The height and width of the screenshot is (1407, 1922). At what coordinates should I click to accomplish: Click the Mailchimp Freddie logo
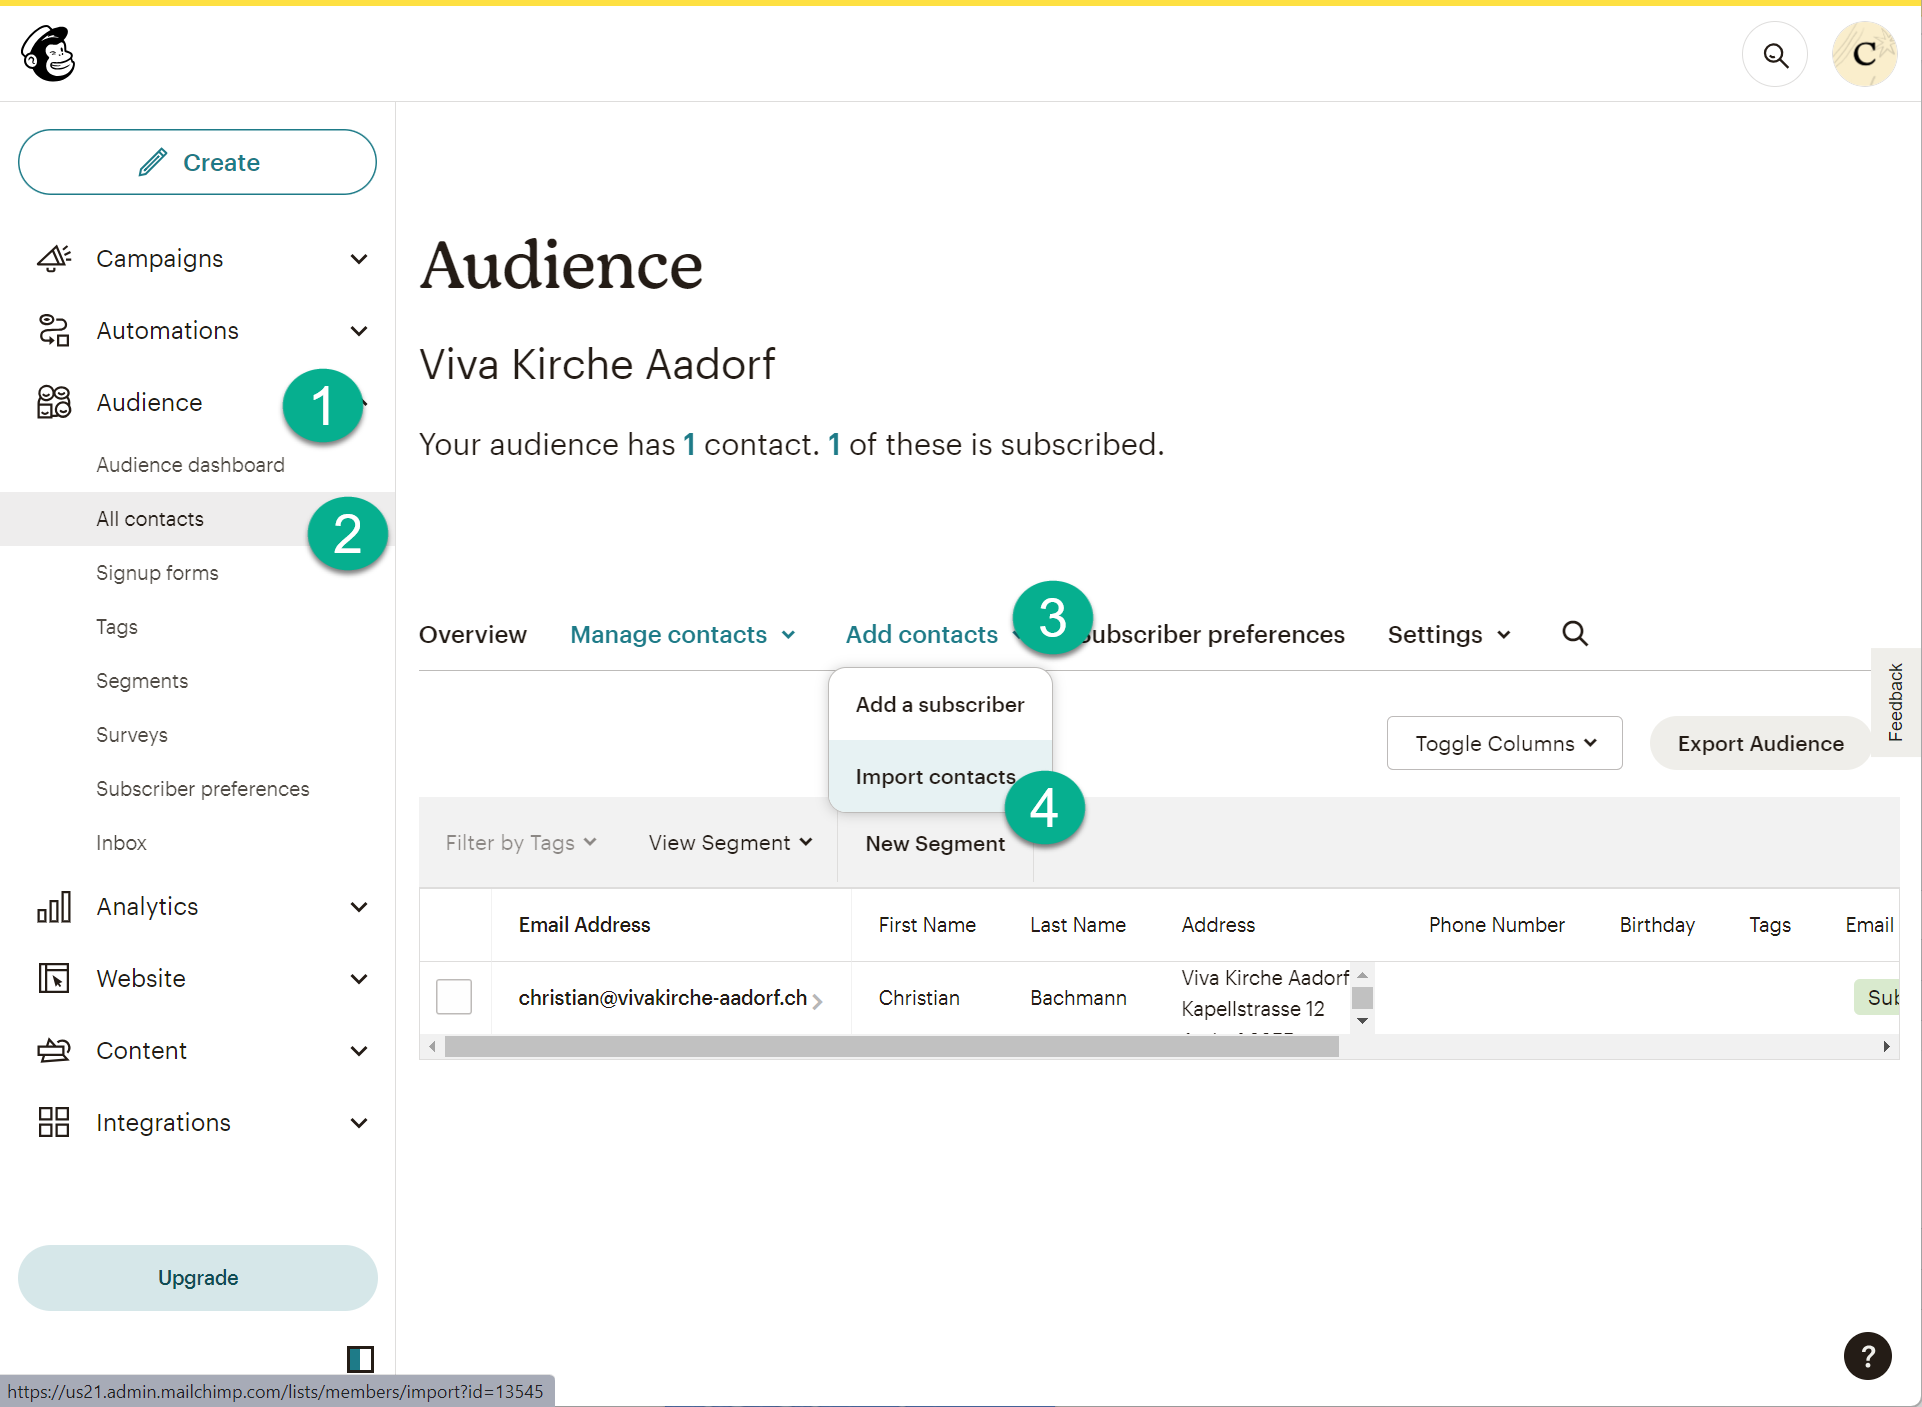(48, 54)
